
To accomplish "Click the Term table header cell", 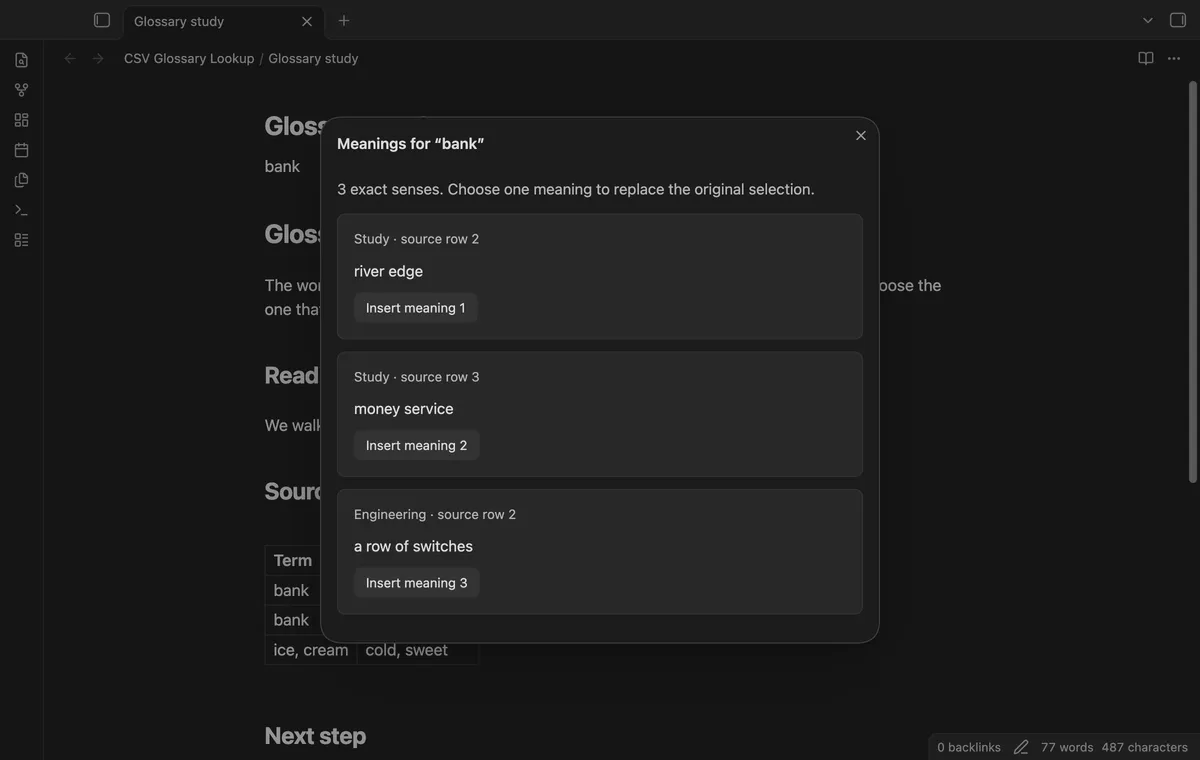I will pyautogui.click(x=292, y=560).
